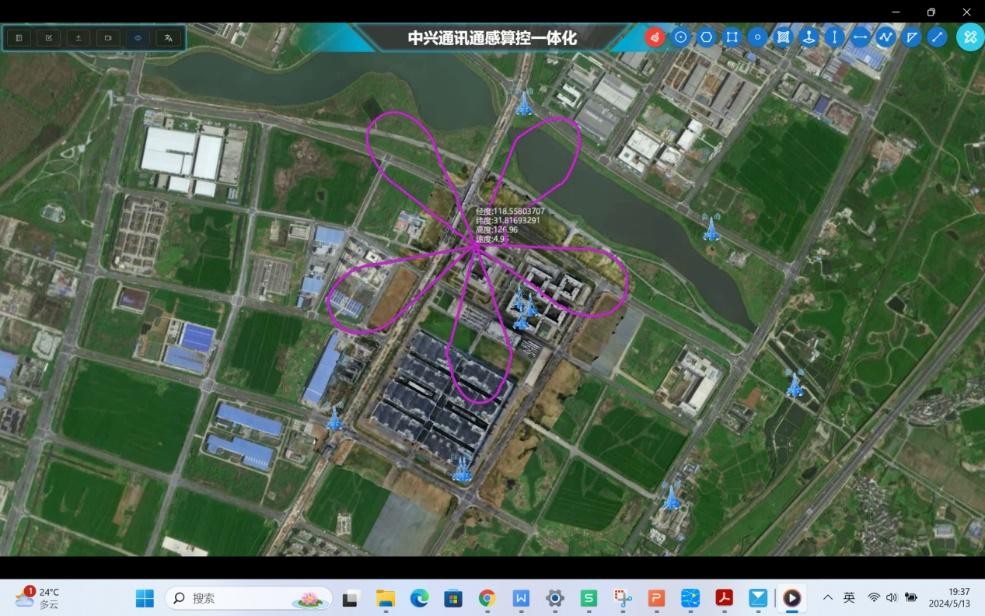Select the horizontal distance measurement tool

pos(861,37)
